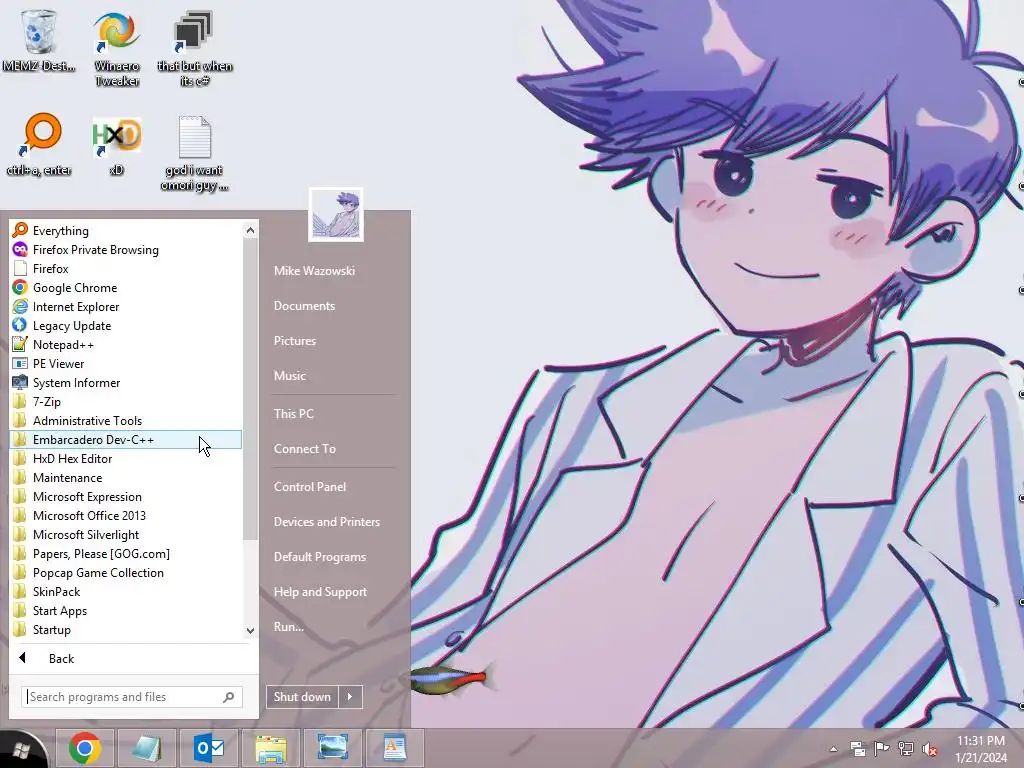
Task: Expand the Popcap Game Collection folder
Action: (125, 572)
